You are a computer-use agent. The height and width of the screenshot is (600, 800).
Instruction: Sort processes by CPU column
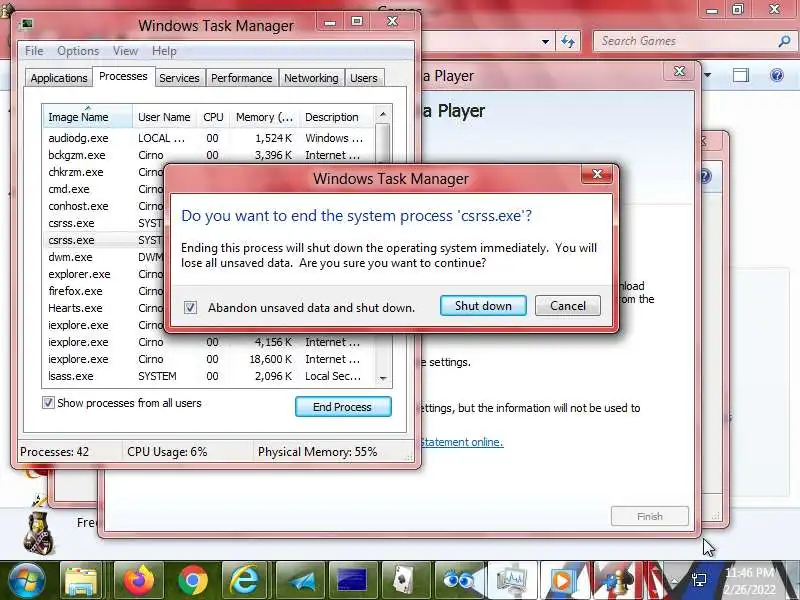pyautogui.click(x=213, y=117)
